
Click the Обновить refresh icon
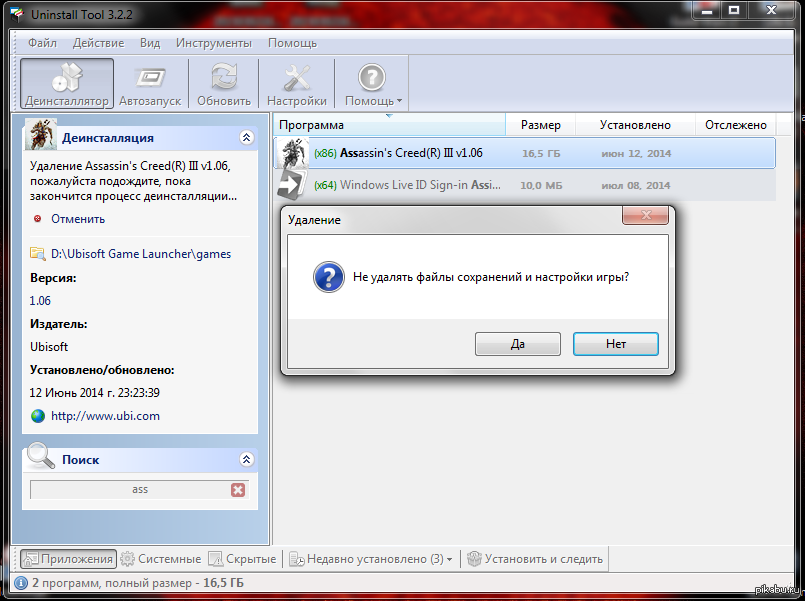pyautogui.click(x=224, y=77)
